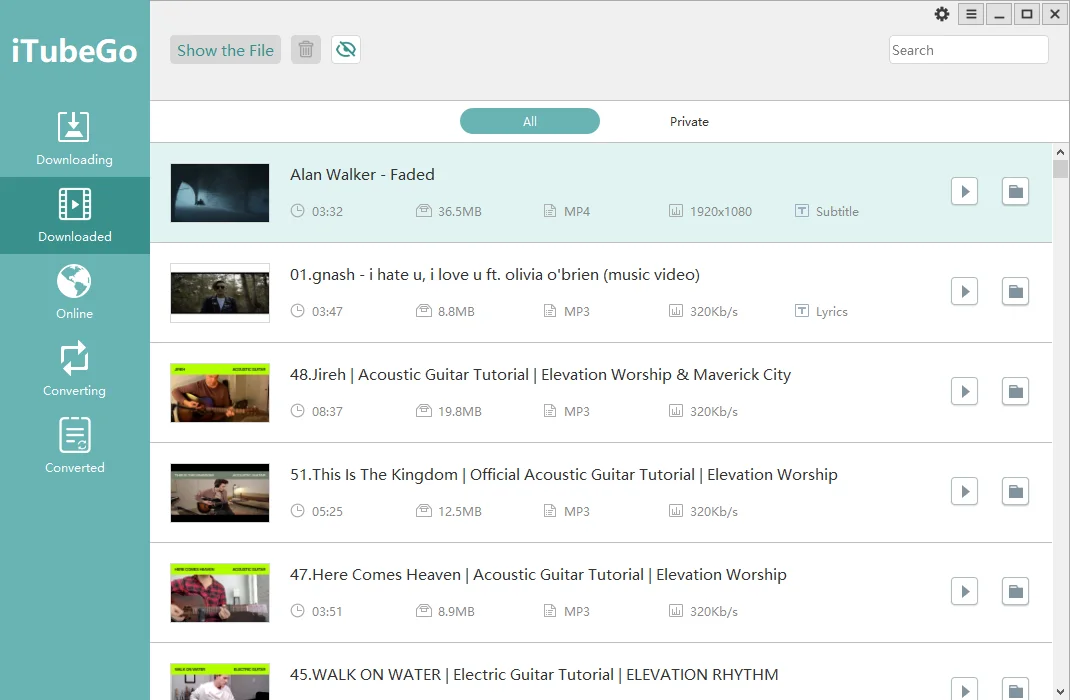Select the Downloaded section in sidebar
1070x700 pixels.
(x=74, y=215)
